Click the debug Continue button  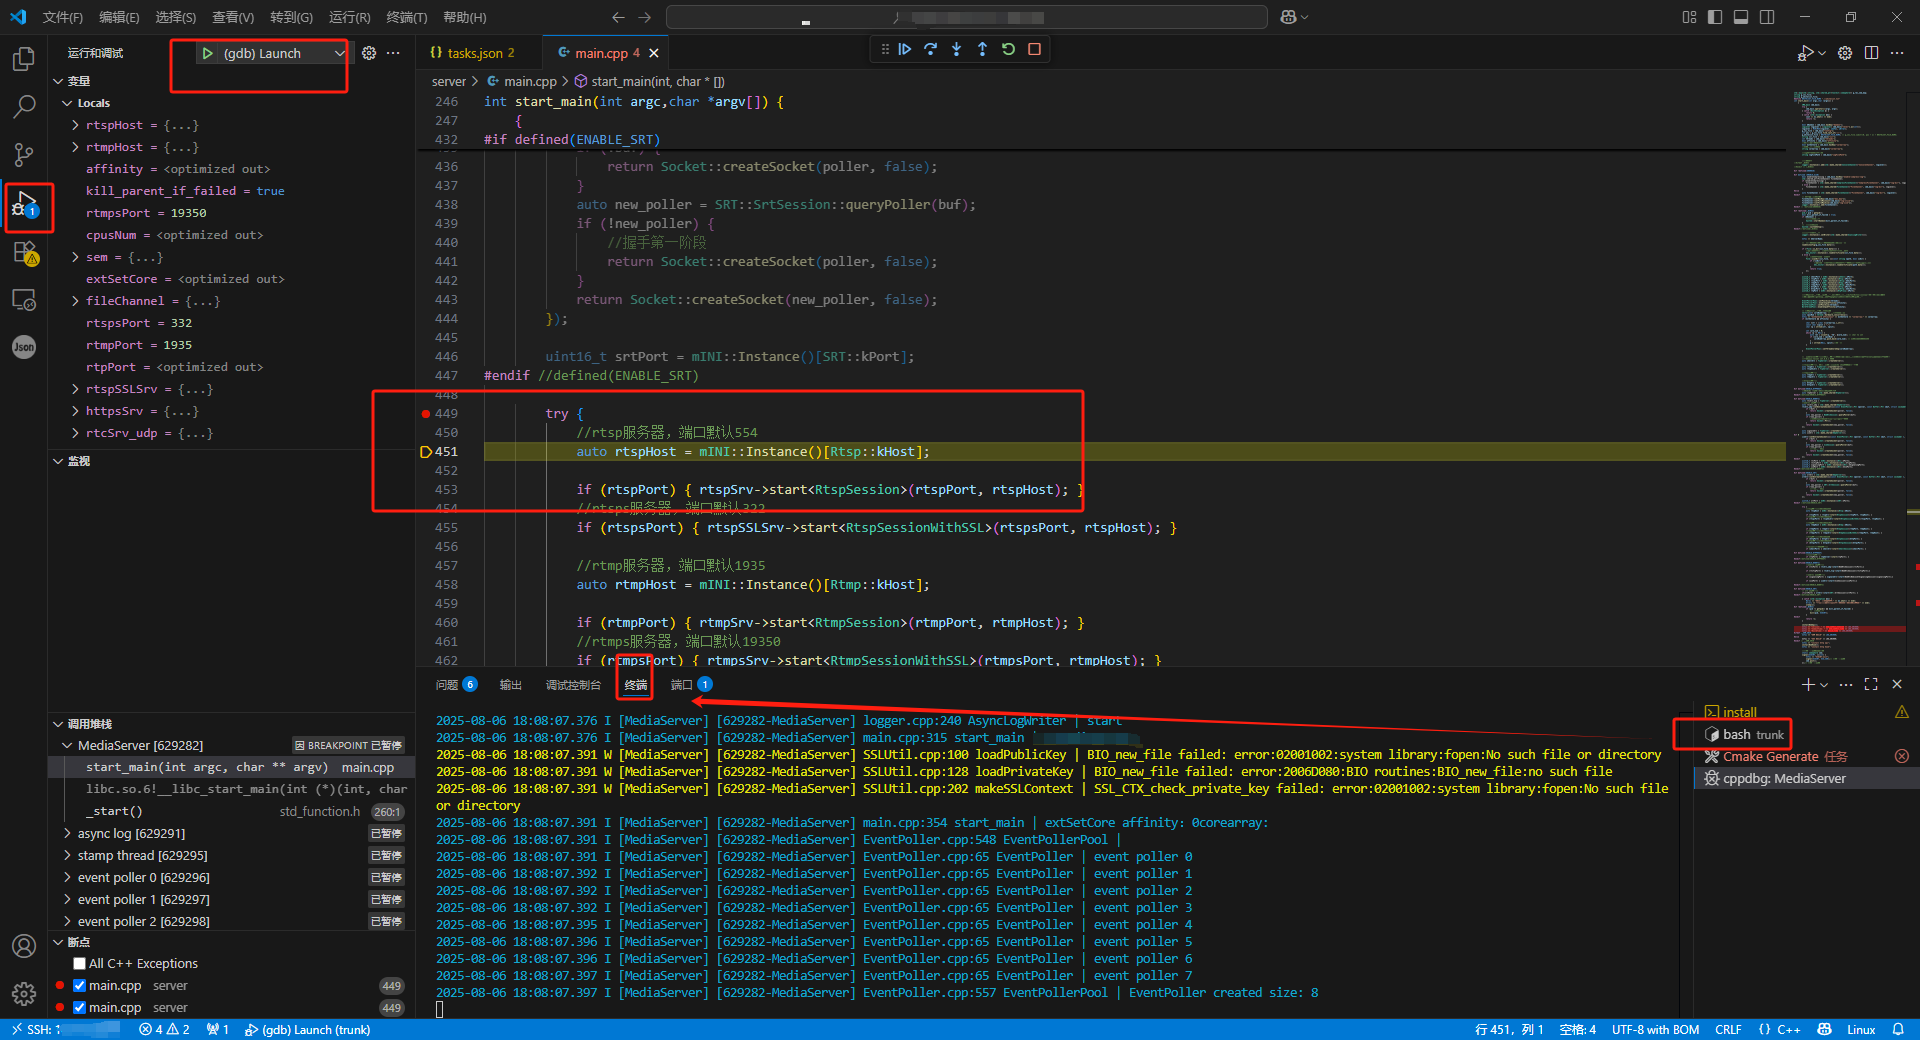point(905,49)
